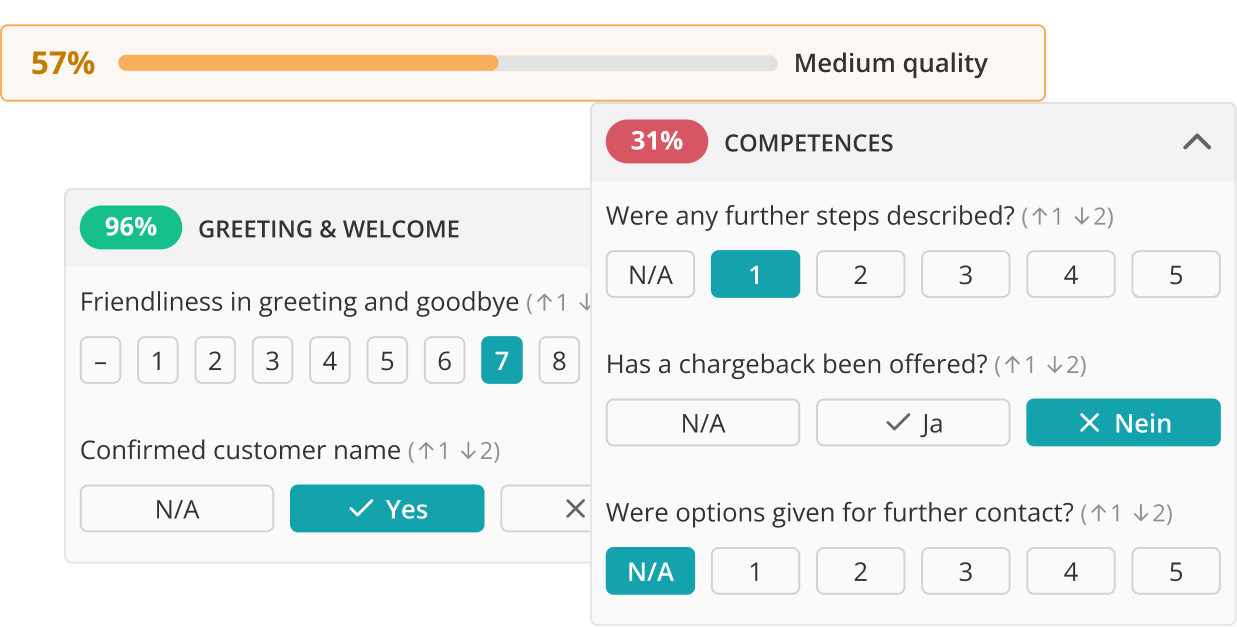Select 'Yes' for confirmed customer name

(387, 509)
